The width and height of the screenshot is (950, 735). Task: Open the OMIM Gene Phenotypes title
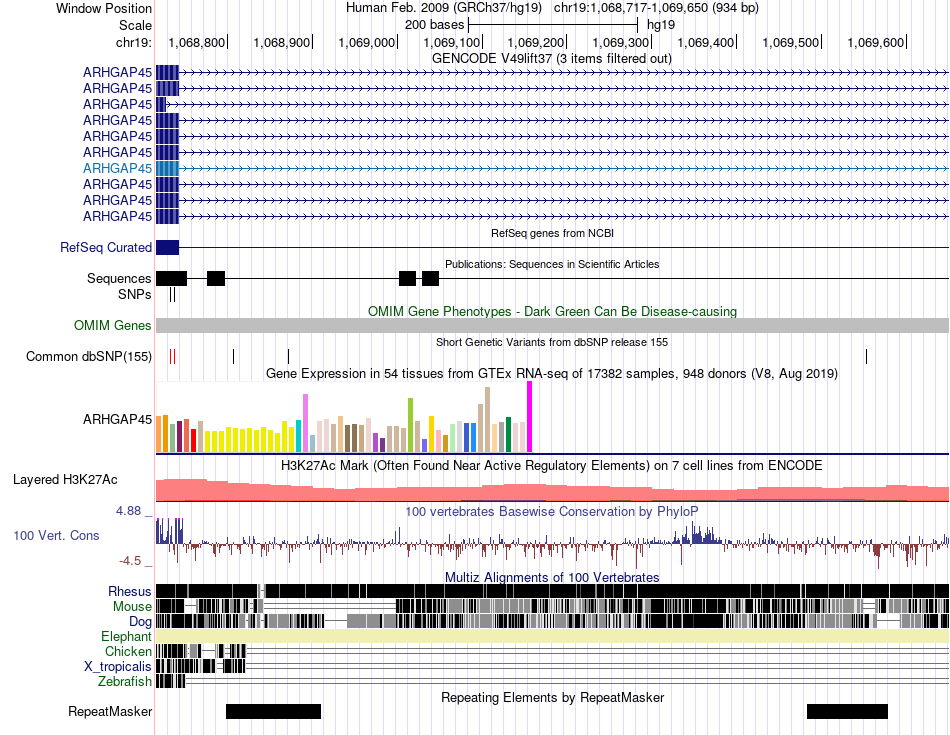coord(552,311)
